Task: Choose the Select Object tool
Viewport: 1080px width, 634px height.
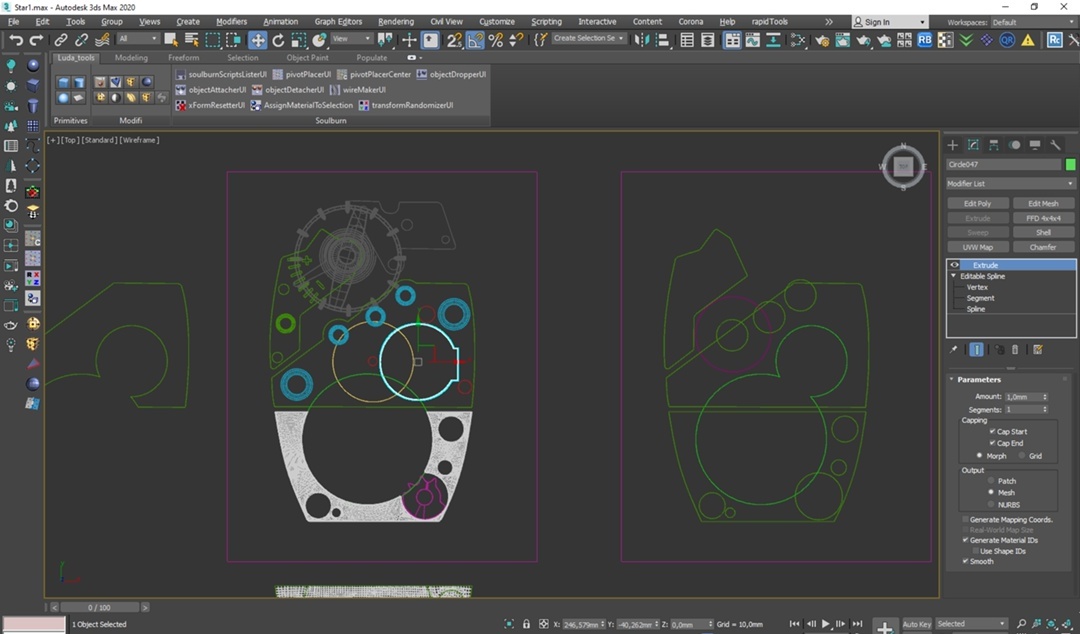Action: tap(171, 40)
